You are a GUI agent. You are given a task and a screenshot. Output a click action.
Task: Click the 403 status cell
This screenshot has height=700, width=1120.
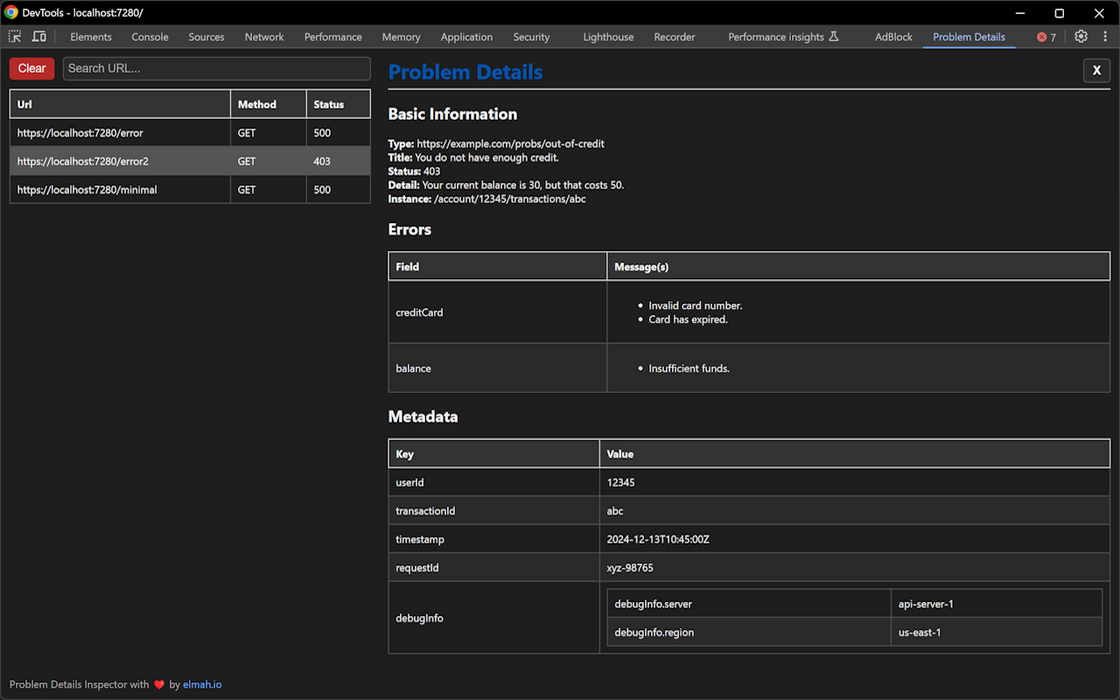[x=338, y=161]
